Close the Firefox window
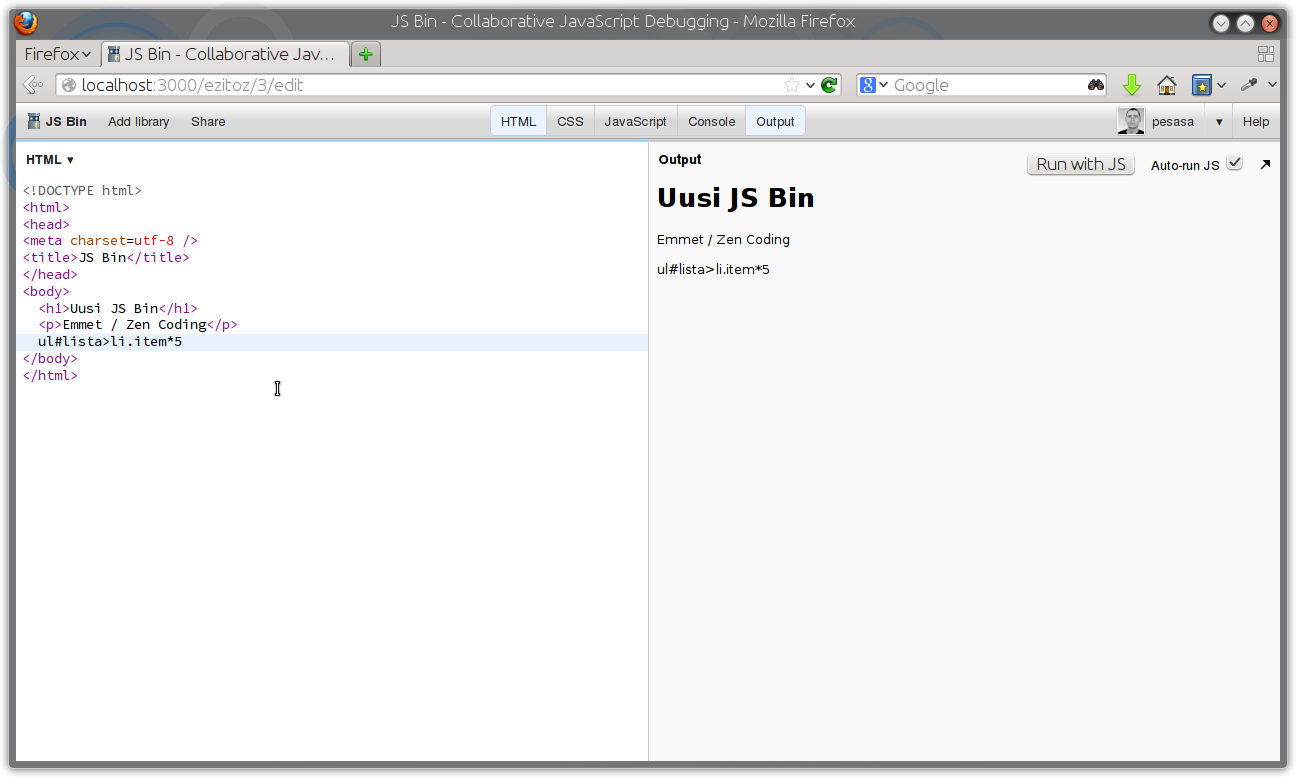 [1271, 23]
